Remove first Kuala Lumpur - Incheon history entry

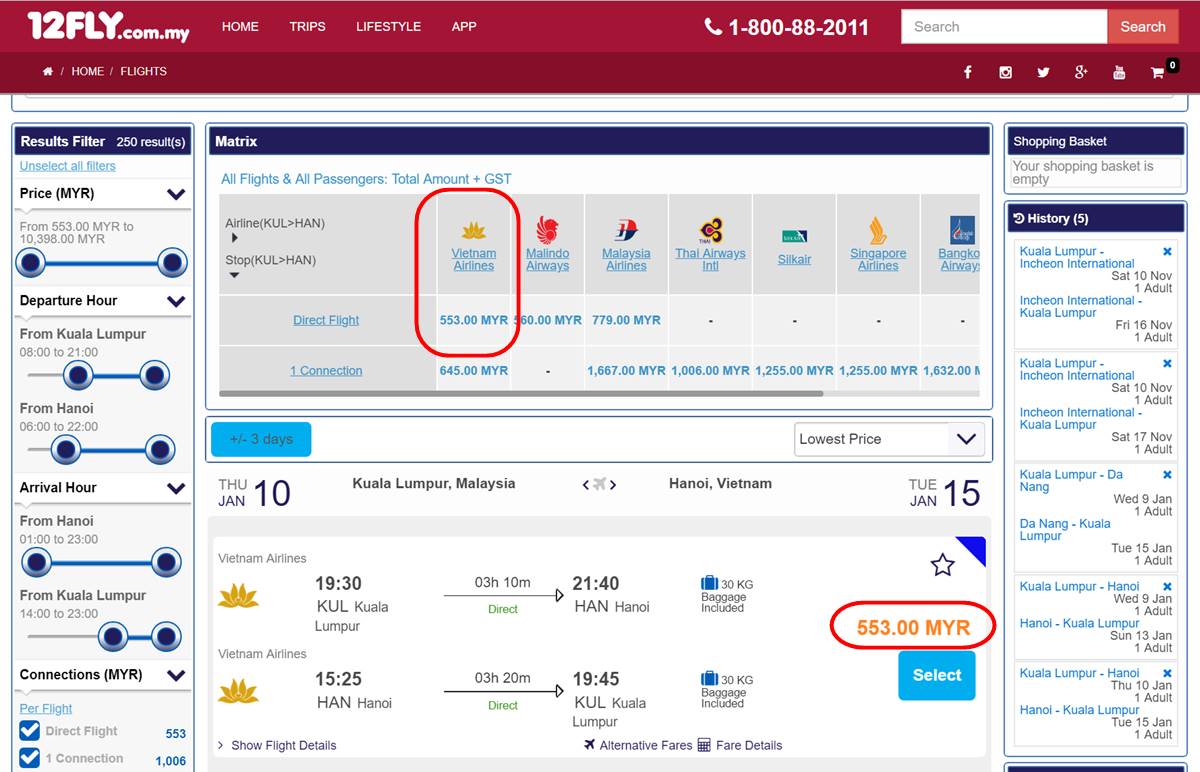click(x=1167, y=252)
